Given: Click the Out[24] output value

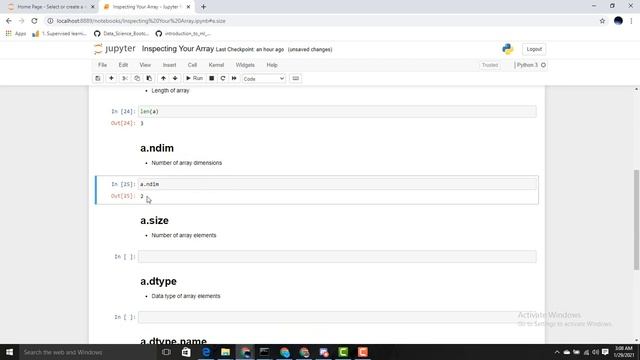Looking at the screenshot, I should (x=142, y=123).
